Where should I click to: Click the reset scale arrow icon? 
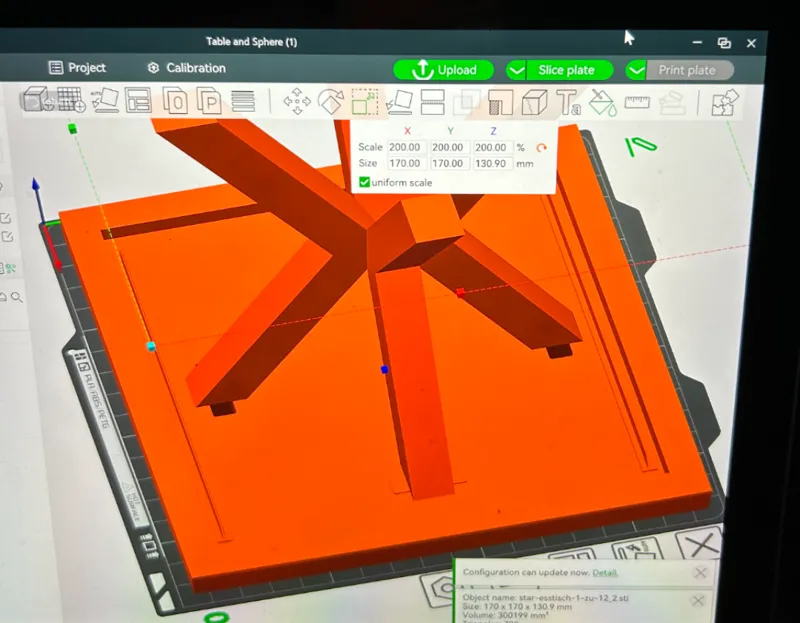click(541, 148)
